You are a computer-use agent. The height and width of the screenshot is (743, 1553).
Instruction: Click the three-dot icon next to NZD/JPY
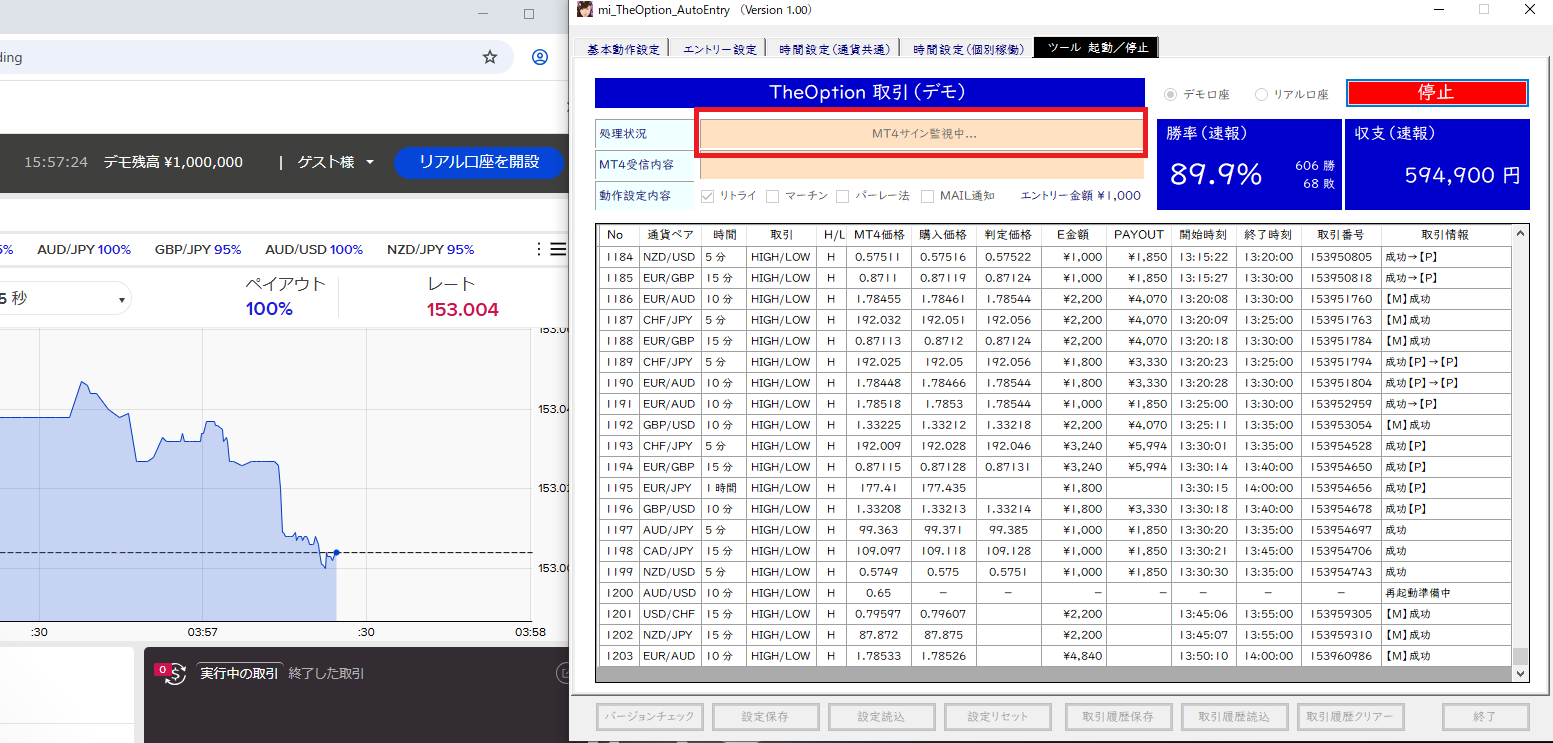540,249
